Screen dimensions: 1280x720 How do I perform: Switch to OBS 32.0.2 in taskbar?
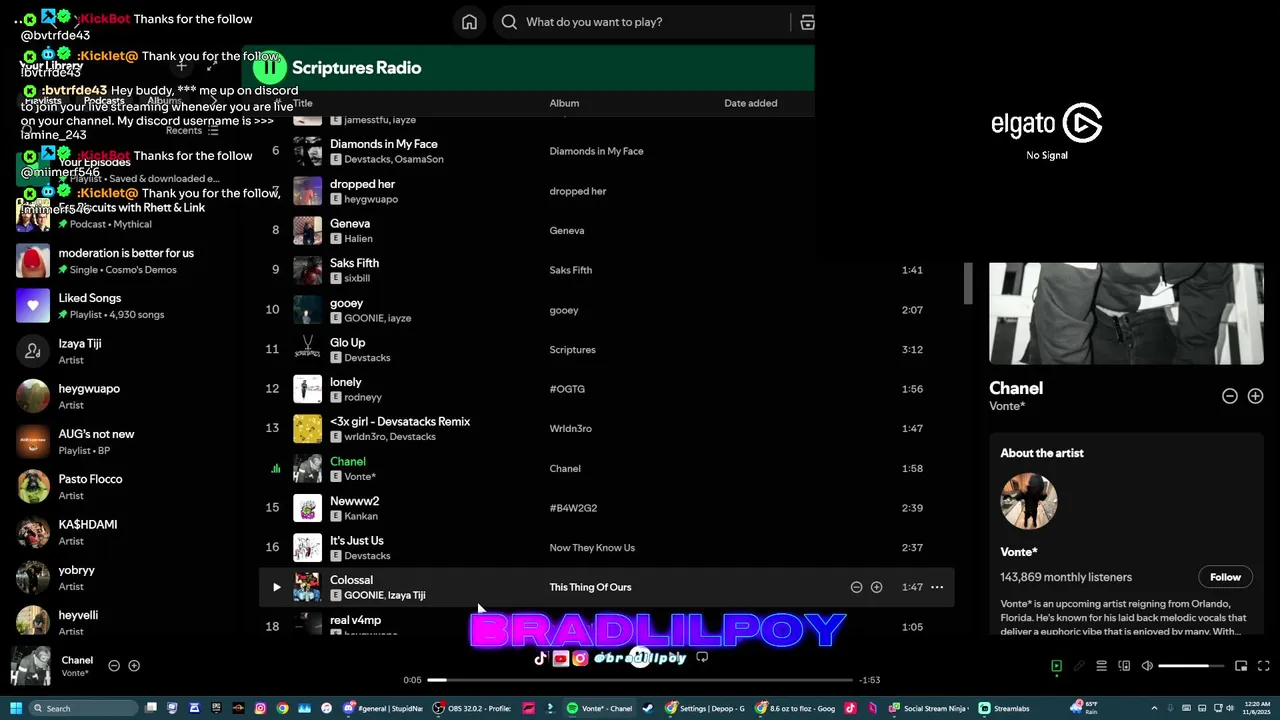point(470,708)
